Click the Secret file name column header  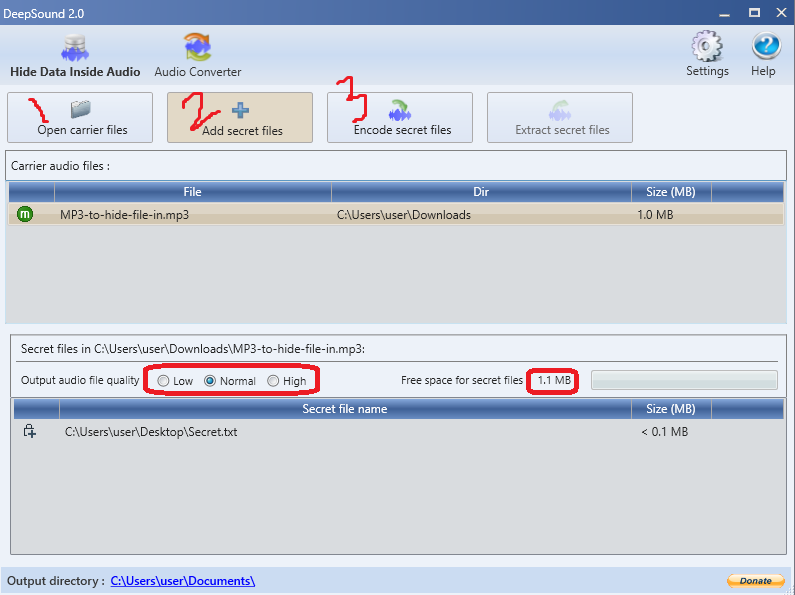click(x=345, y=409)
